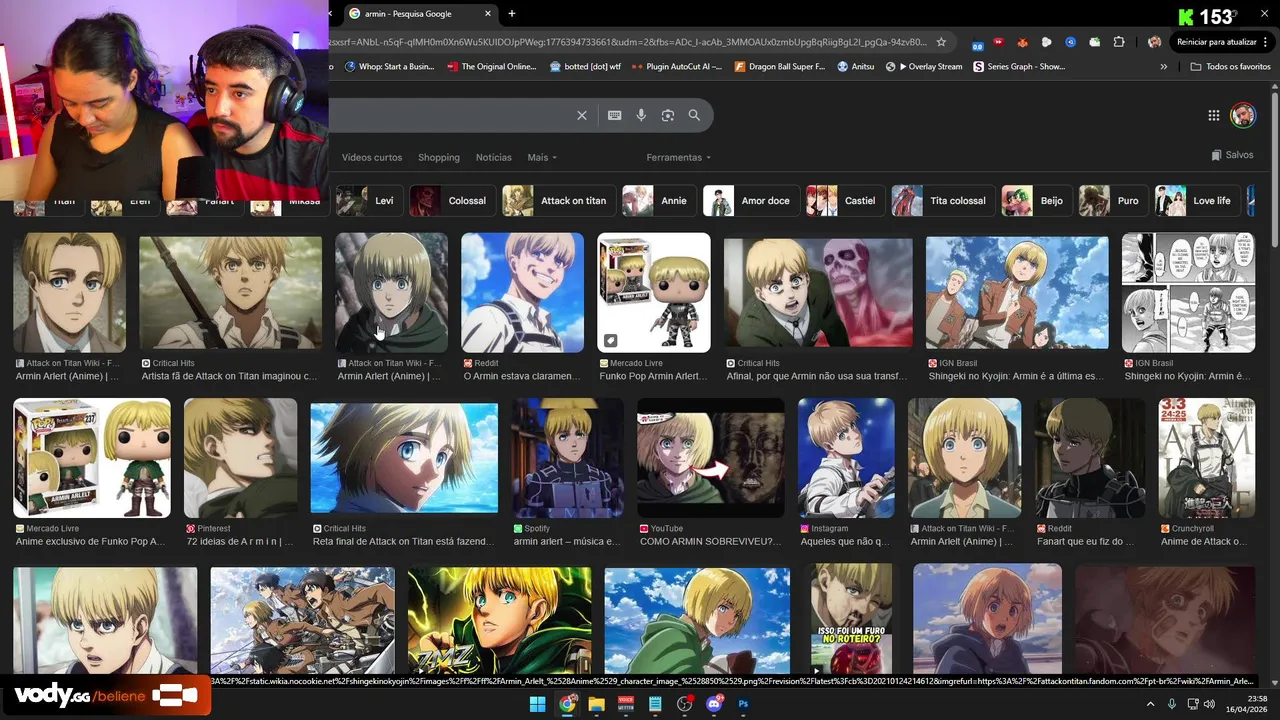
Task: Open 'Dragon Ball Super F...' bookmark
Action: click(779, 67)
